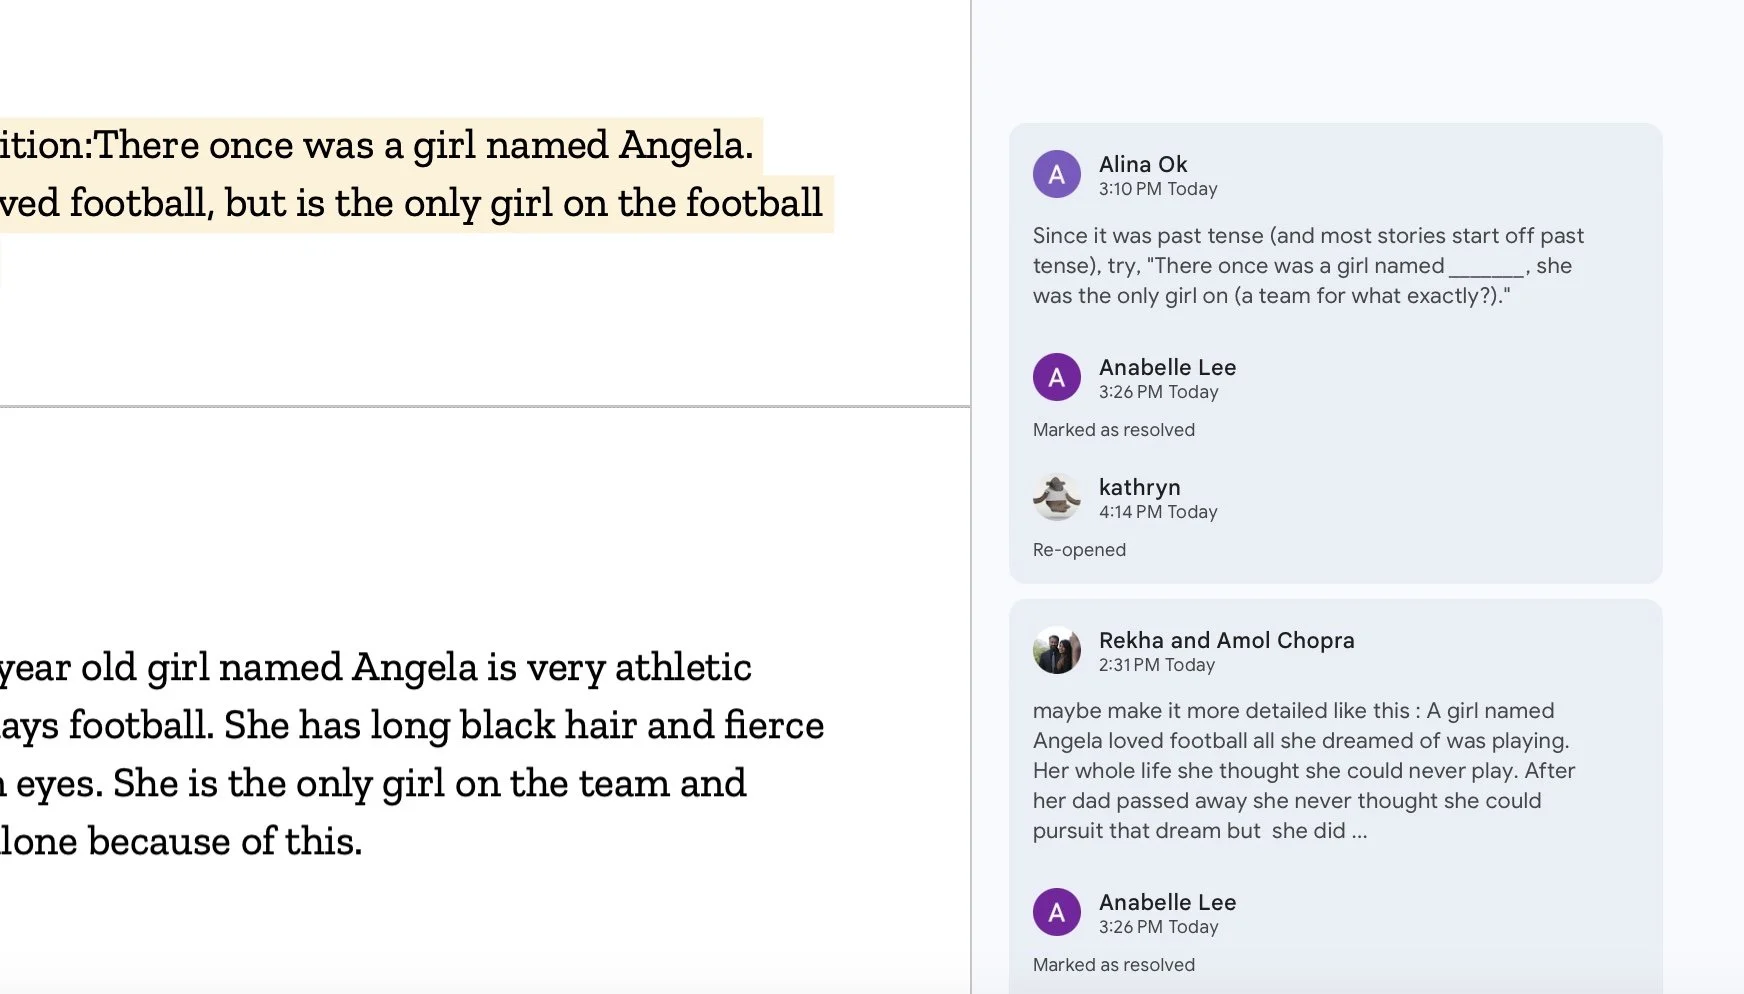Viewport: 1744px width, 994px height.
Task: Click the highlighted text 'girl named Angela.'
Action: [x=583, y=146]
